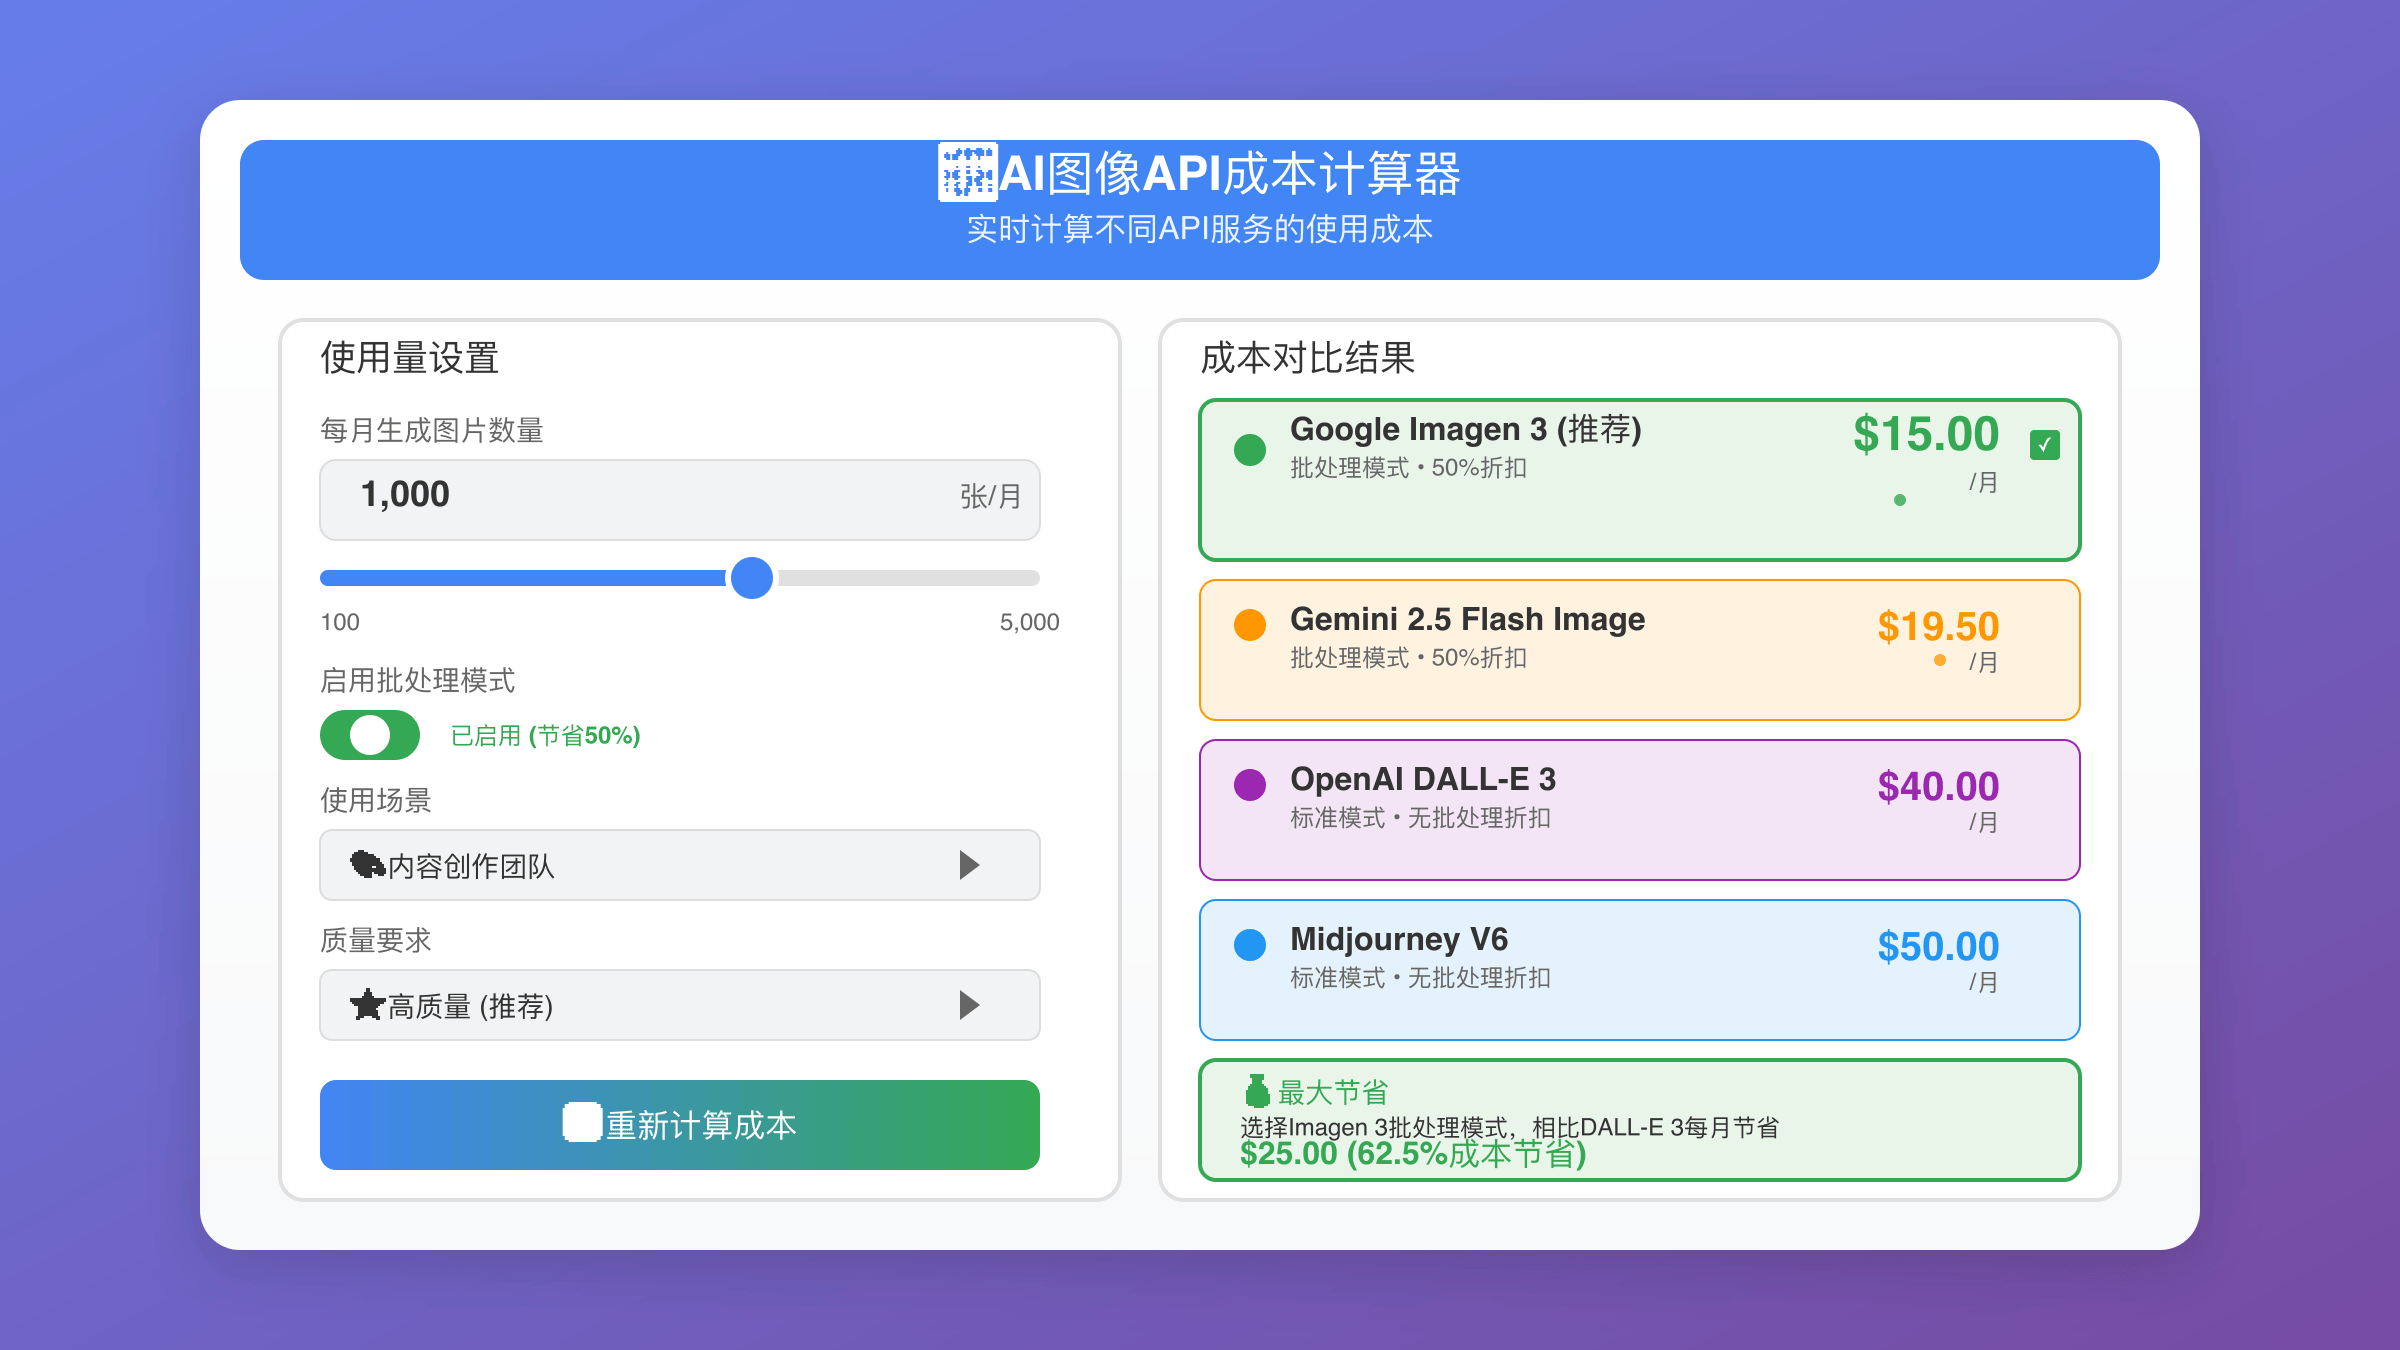
Task: Click the 成本对比结果 heading
Action: pyautogui.click(x=1308, y=358)
